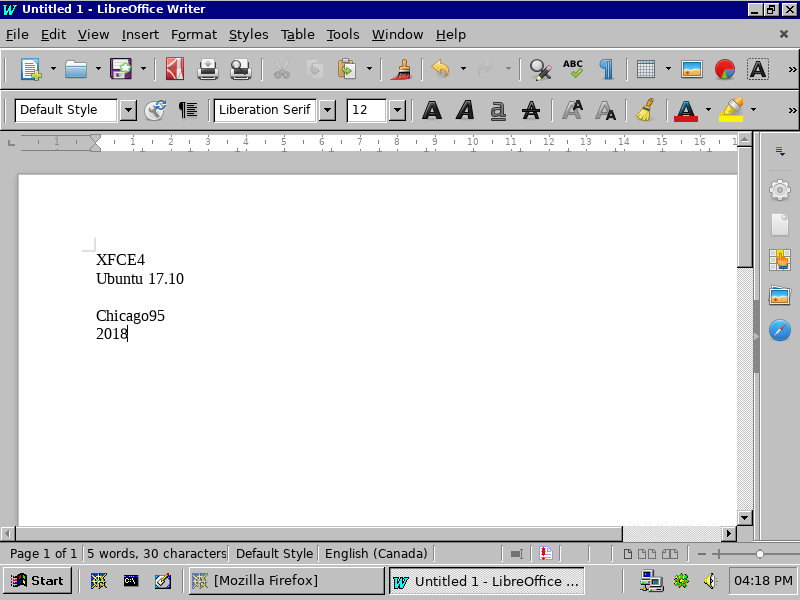Click the Start button in the taskbar

pyautogui.click(x=37, y=580)
